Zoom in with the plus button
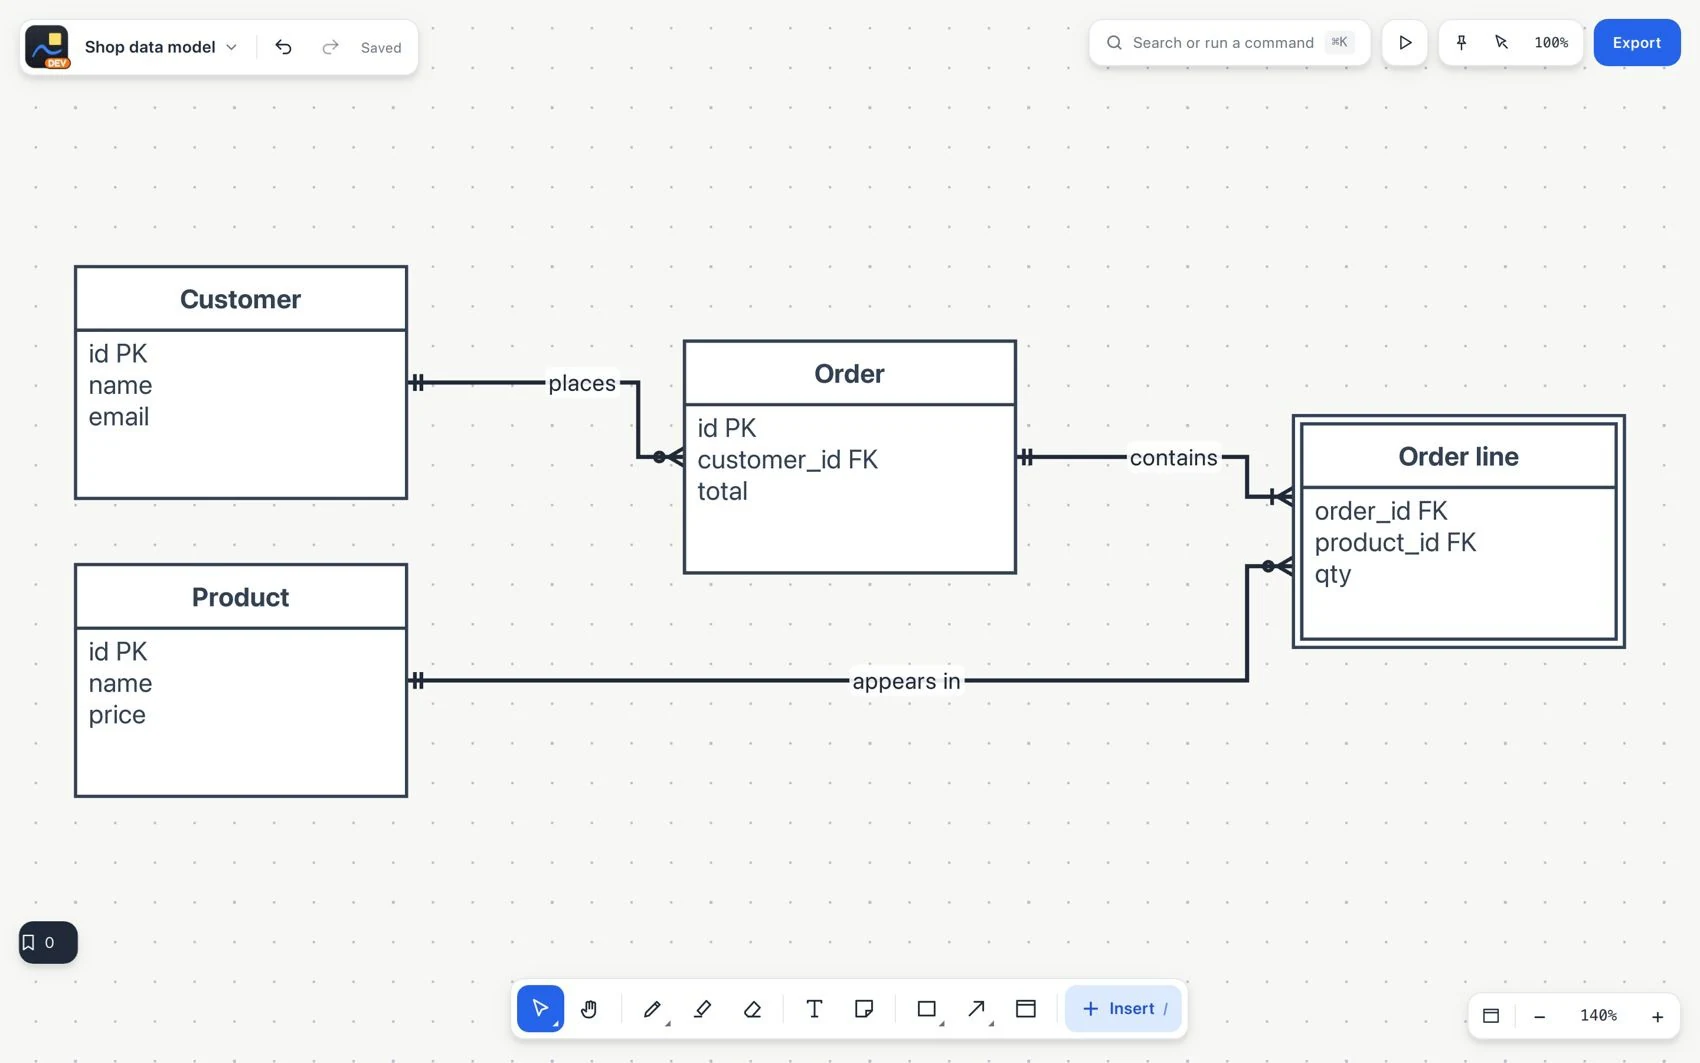 1657,1016
